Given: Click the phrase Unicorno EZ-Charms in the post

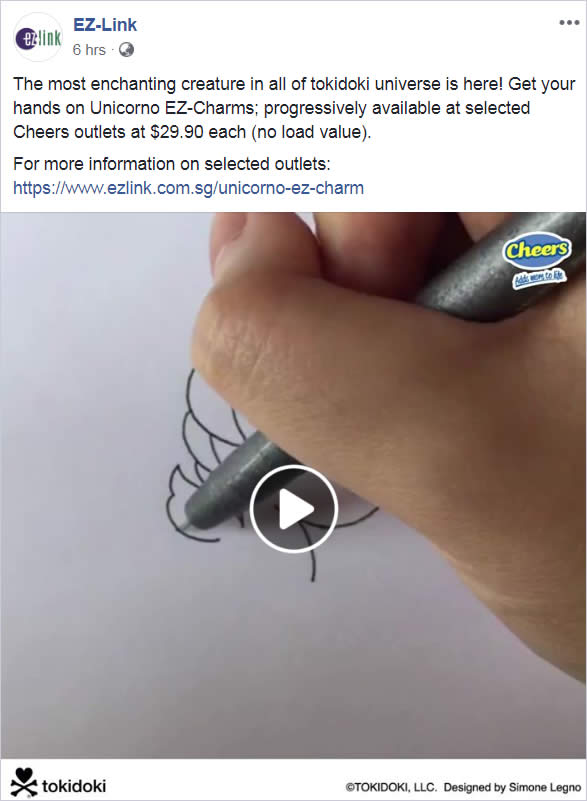Looking at the screenshot, I should [x=174, y=108].
